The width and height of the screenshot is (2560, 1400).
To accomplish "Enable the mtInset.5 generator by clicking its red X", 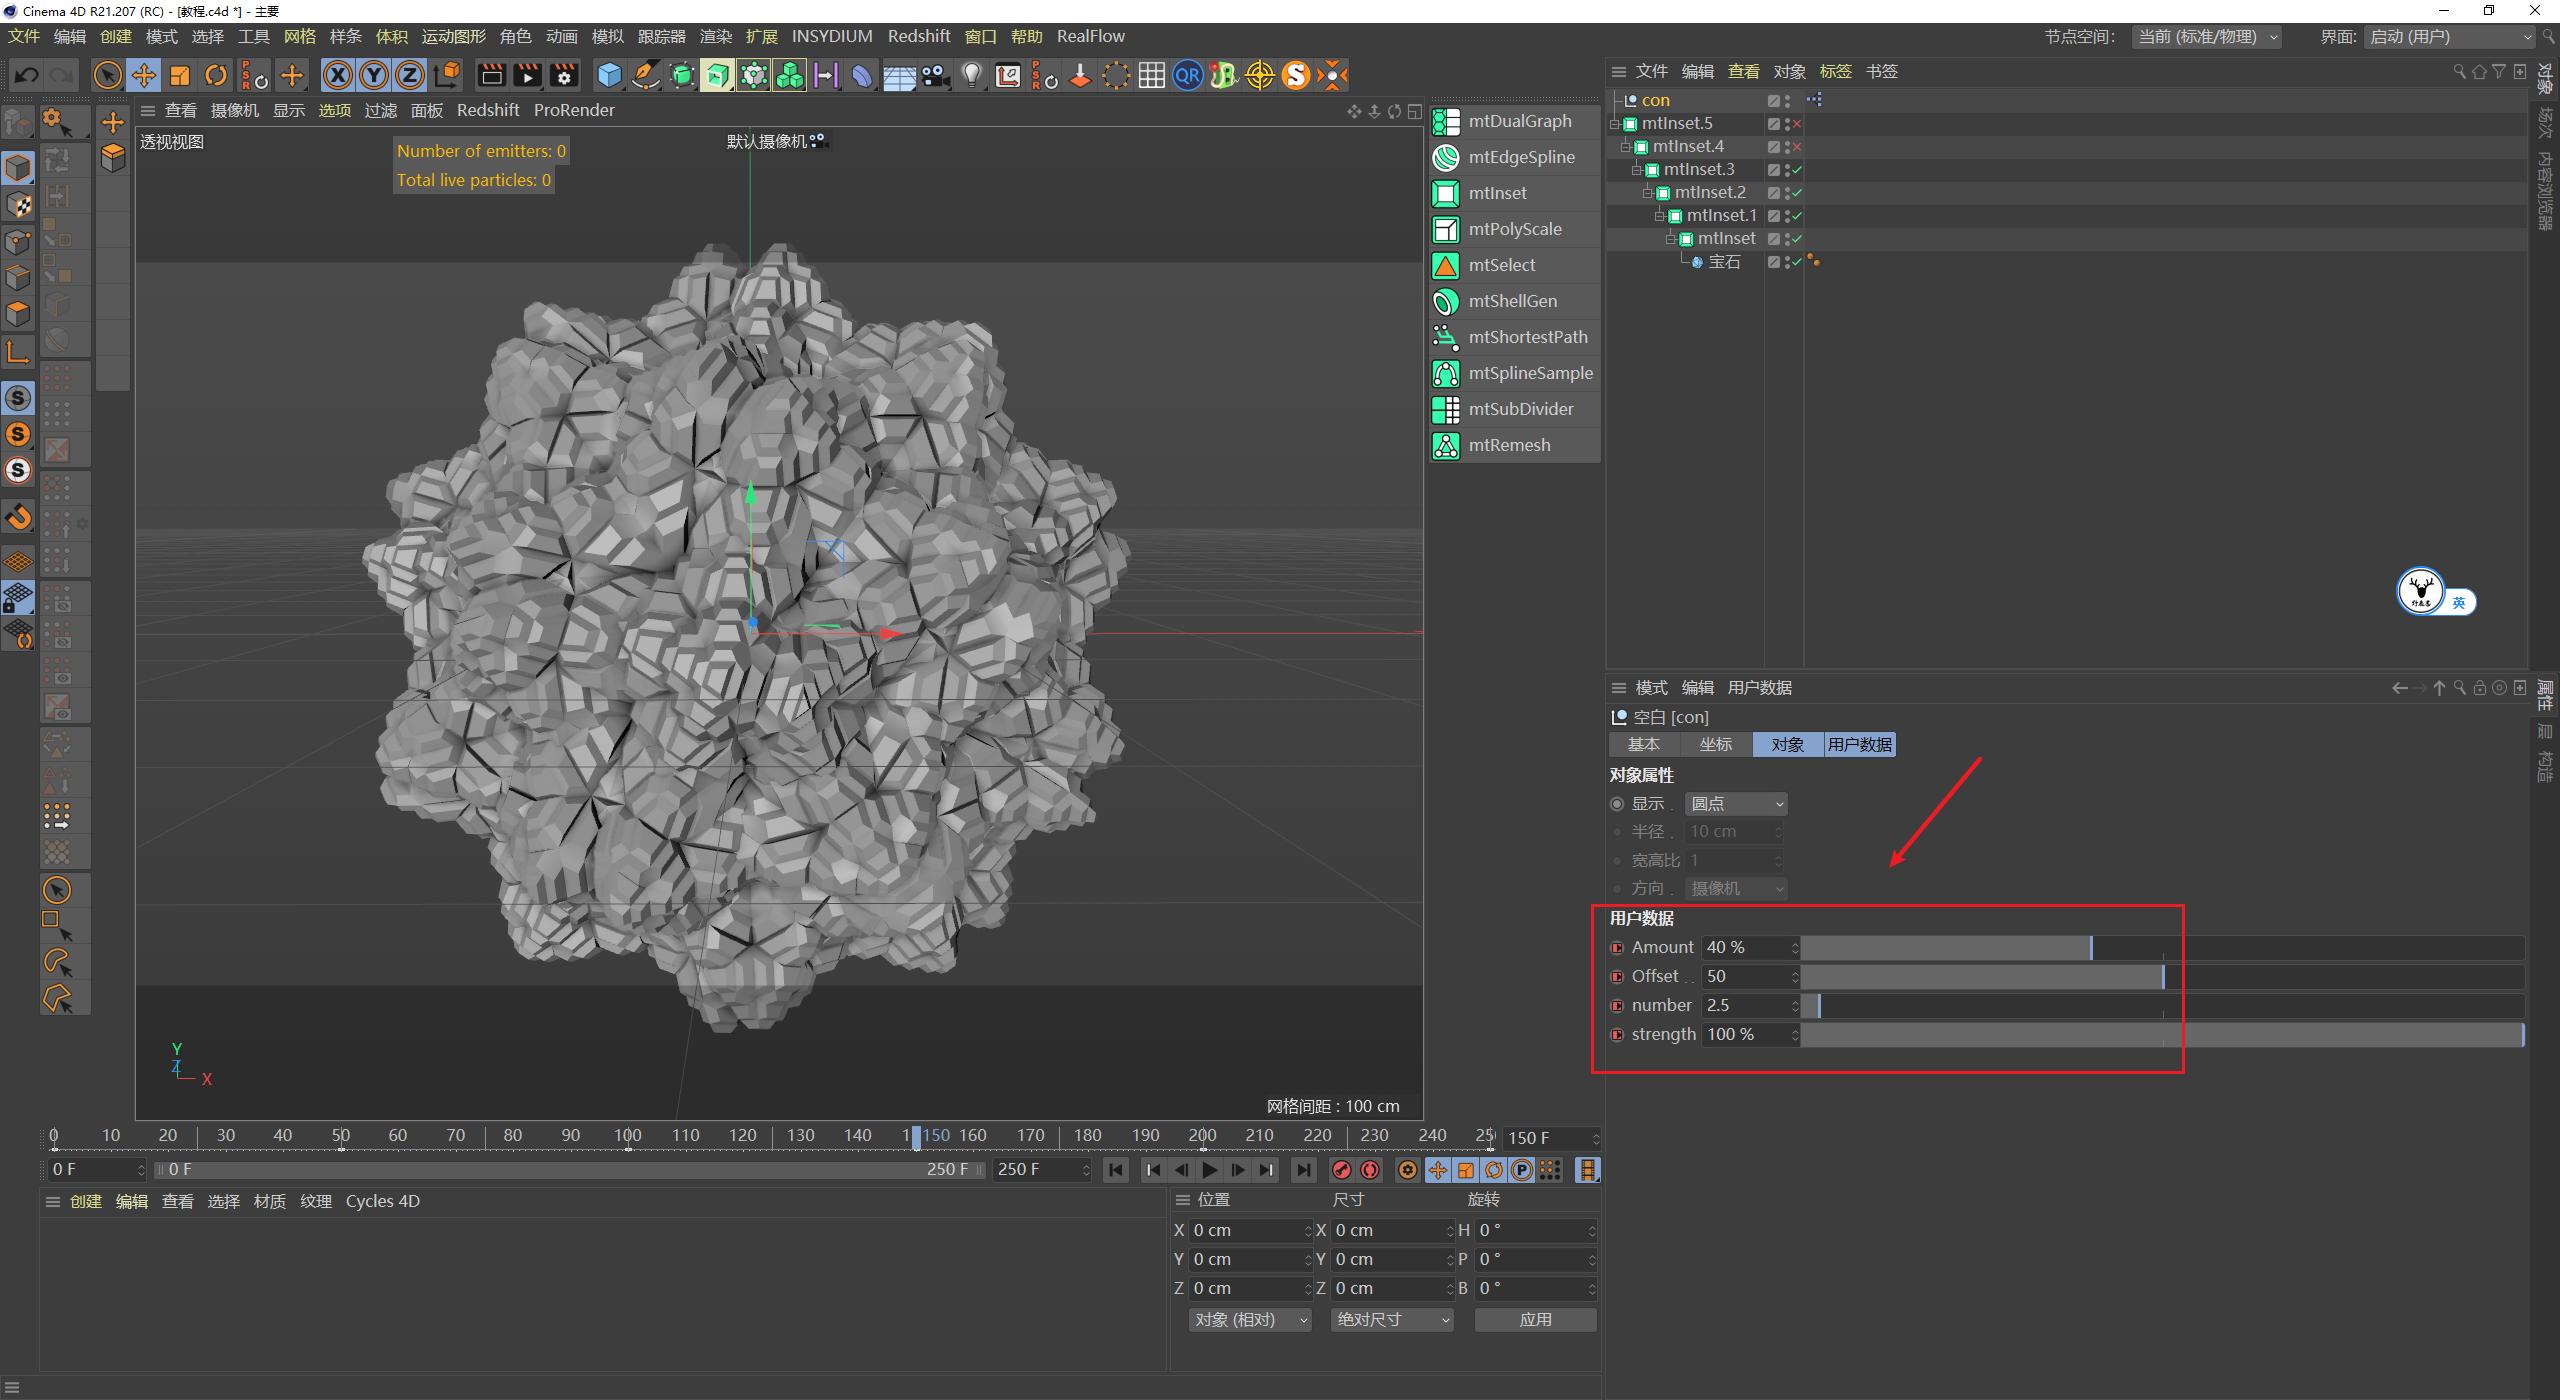I will (x=1796, y=123).
